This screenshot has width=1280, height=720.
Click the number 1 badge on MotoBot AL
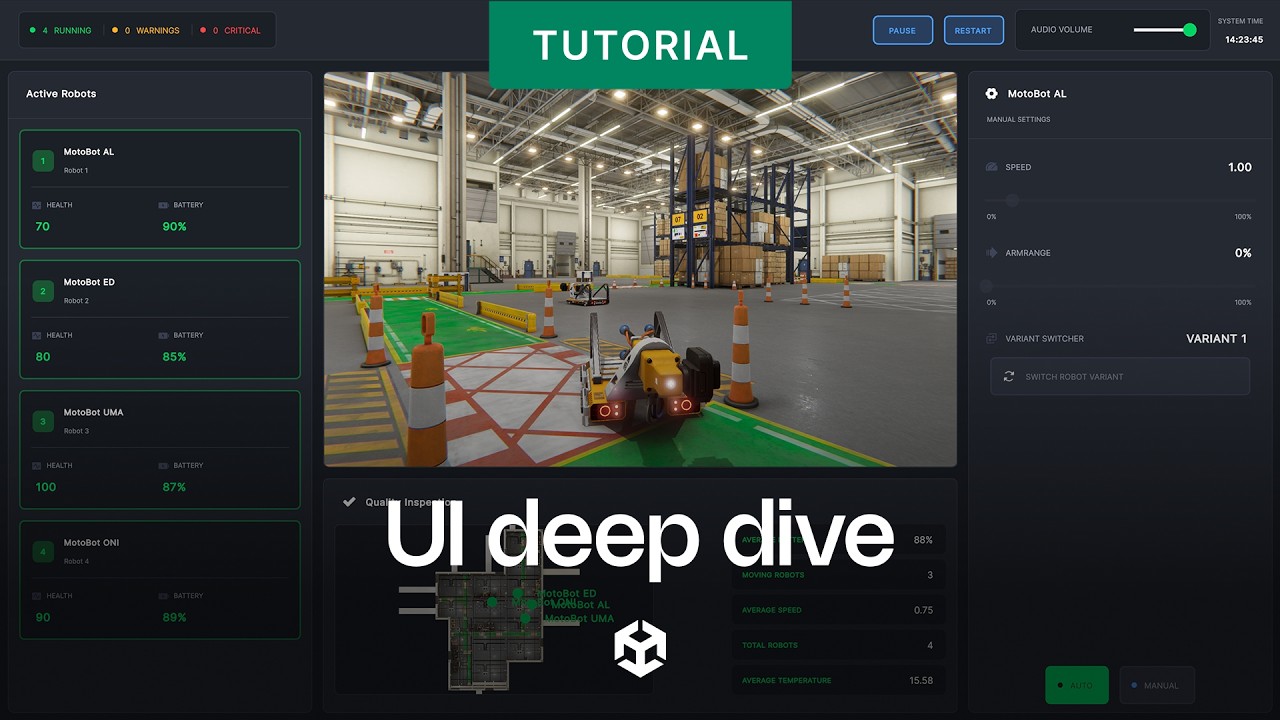pyautogui.click(x=43, y=161)
